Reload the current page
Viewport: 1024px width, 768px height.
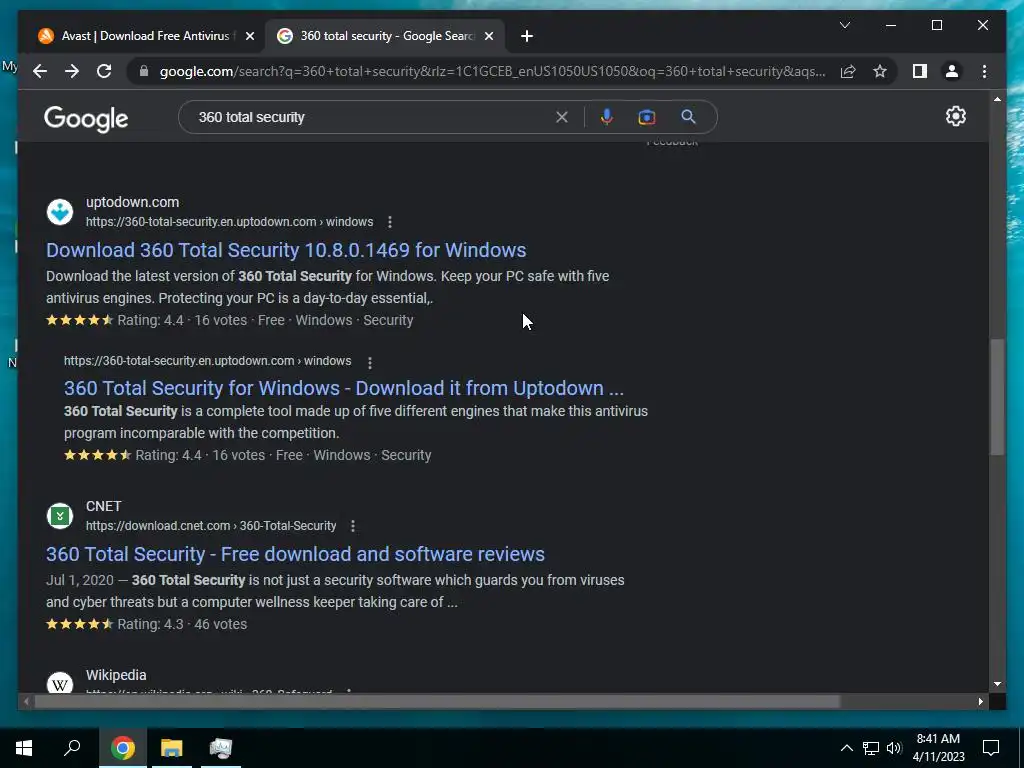[x=104, y=71]
